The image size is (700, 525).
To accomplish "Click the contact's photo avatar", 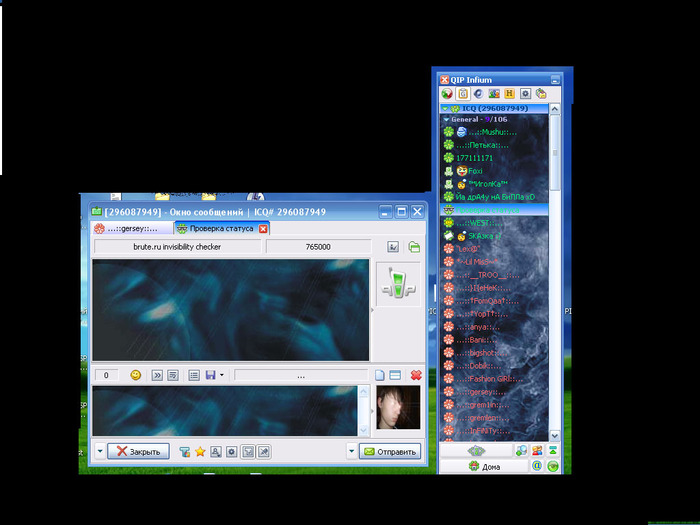I will tap(398, 407).
